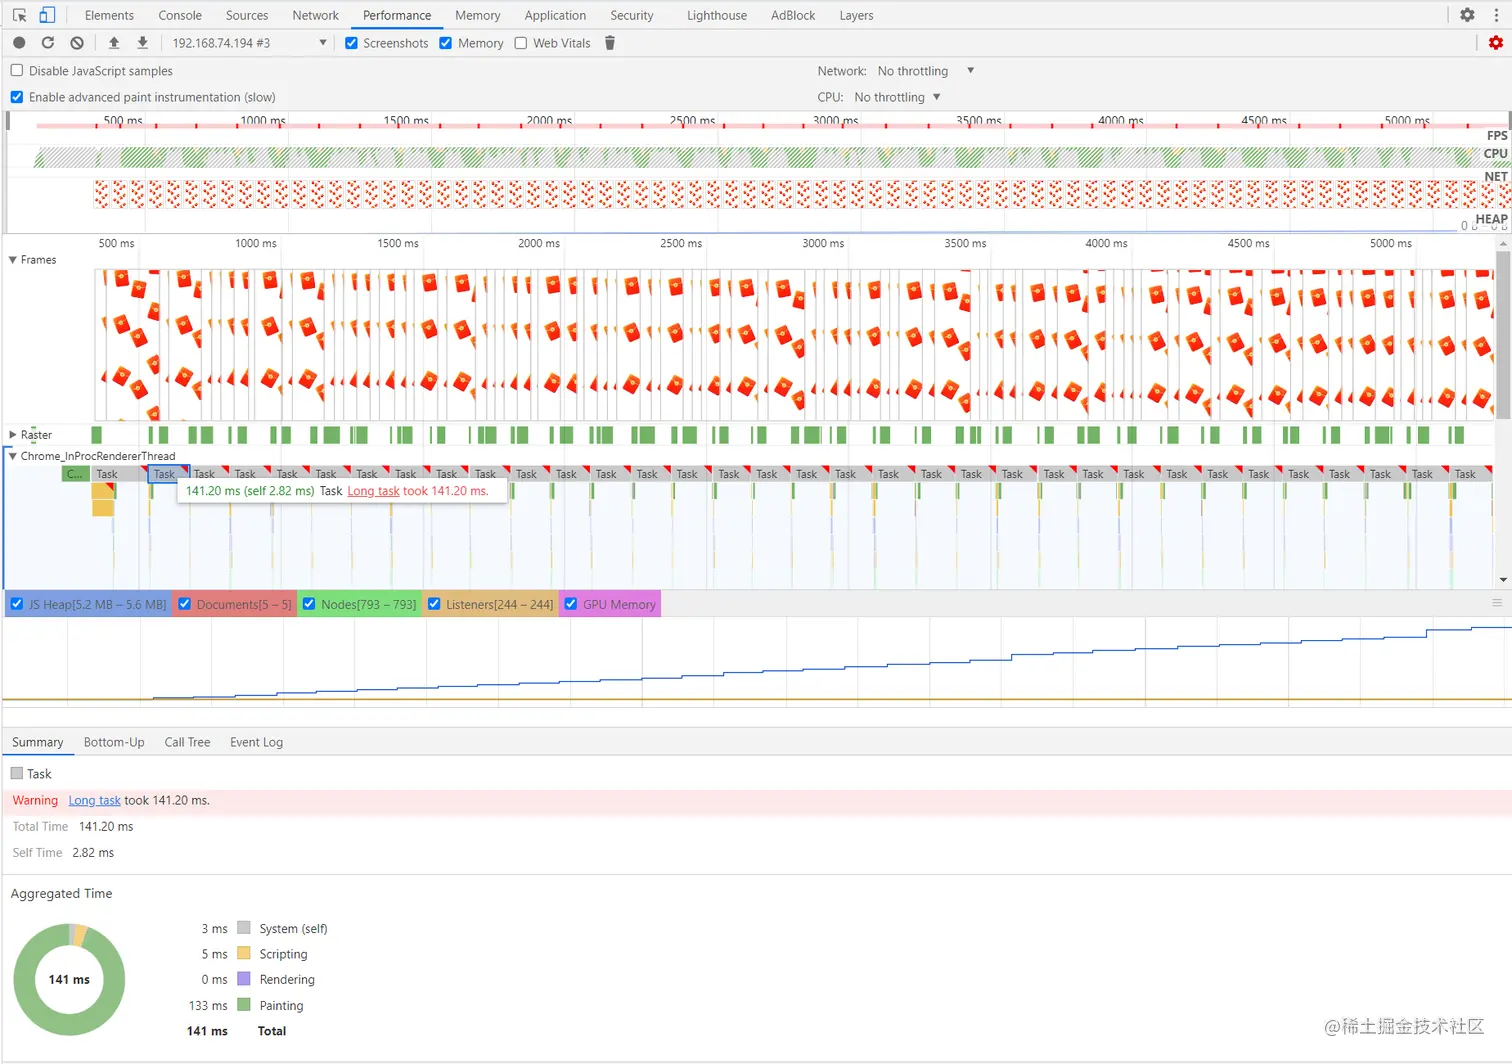Save the profile with the download icon

point(143,43)
